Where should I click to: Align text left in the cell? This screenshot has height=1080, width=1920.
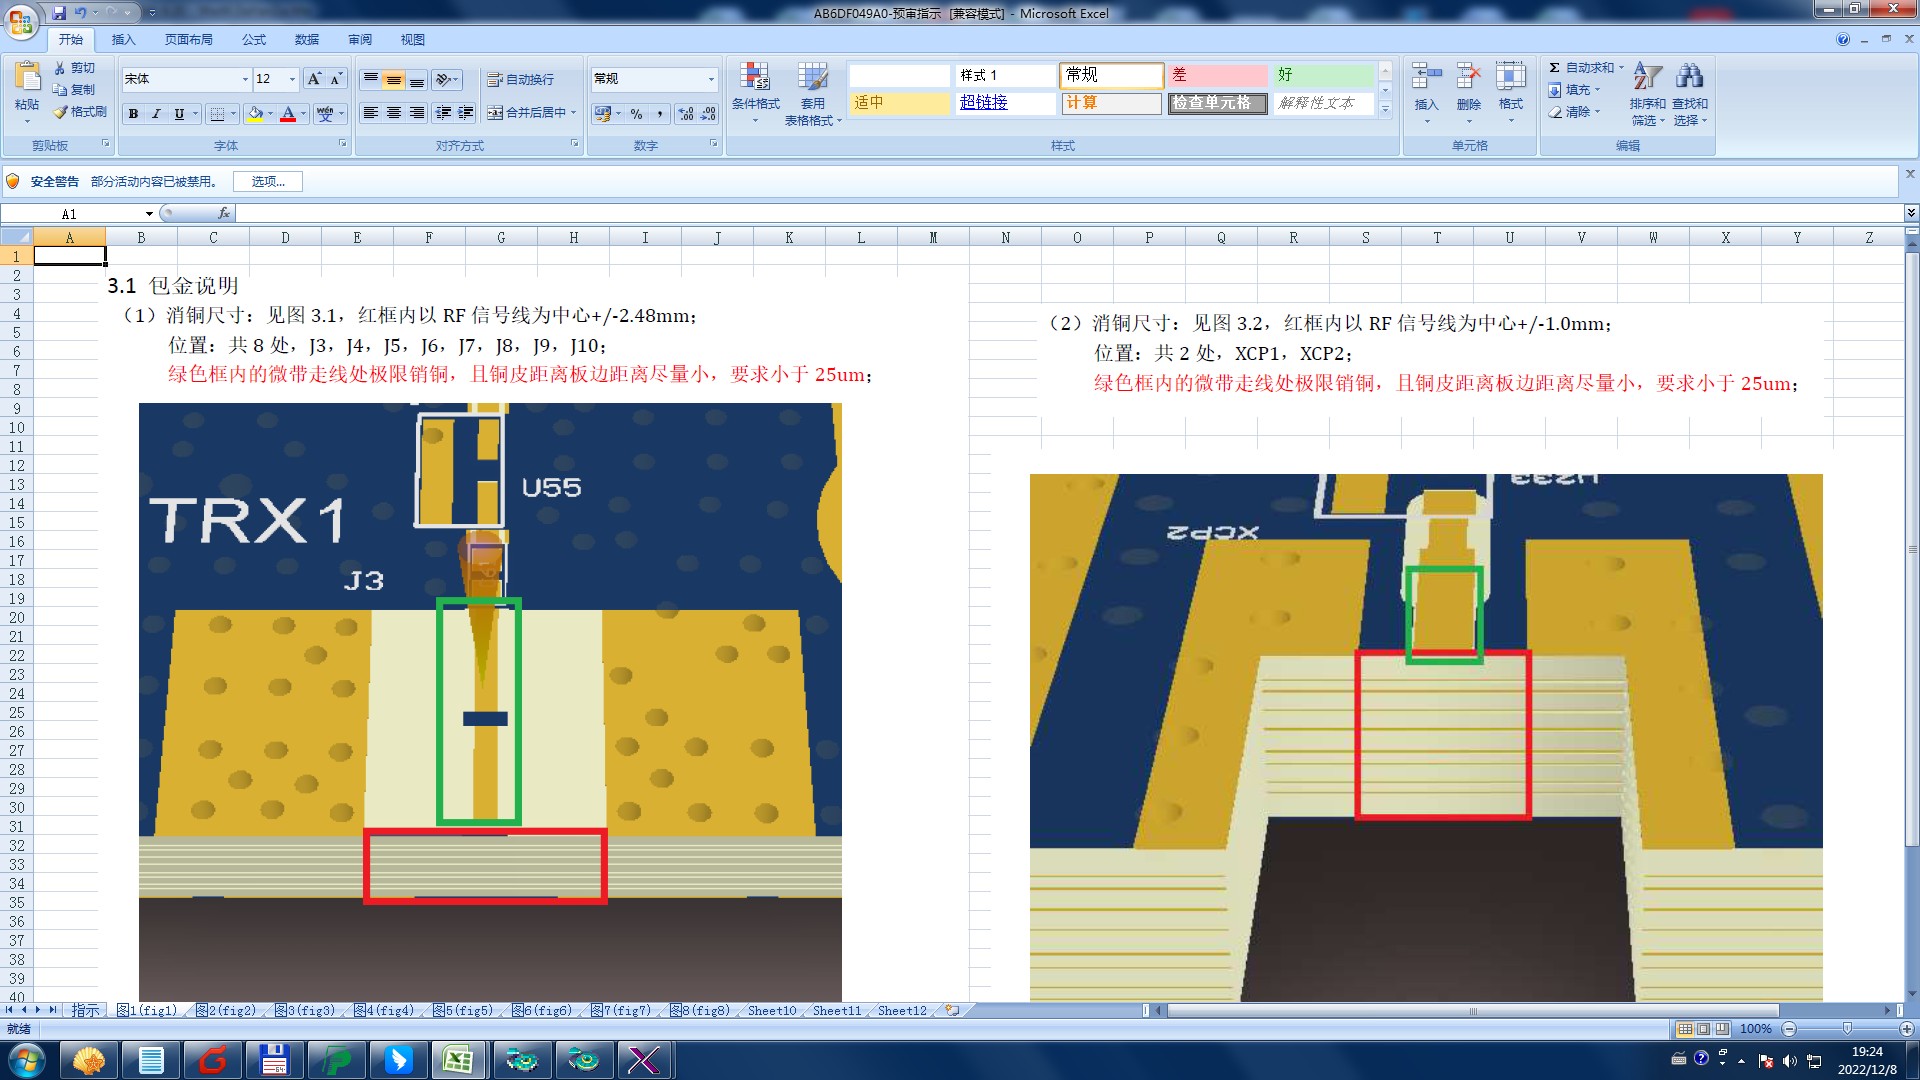[371, 113]
